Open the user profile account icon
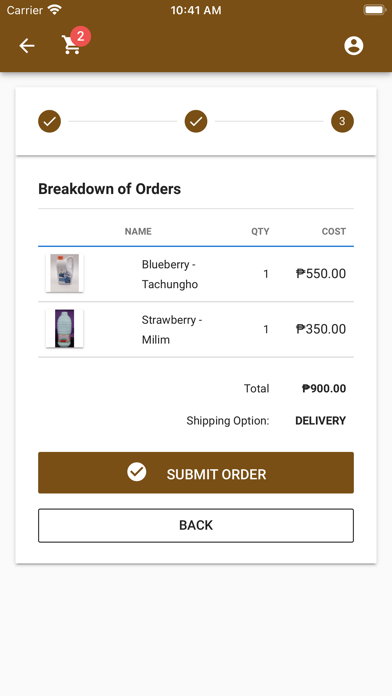 point(354,46)
